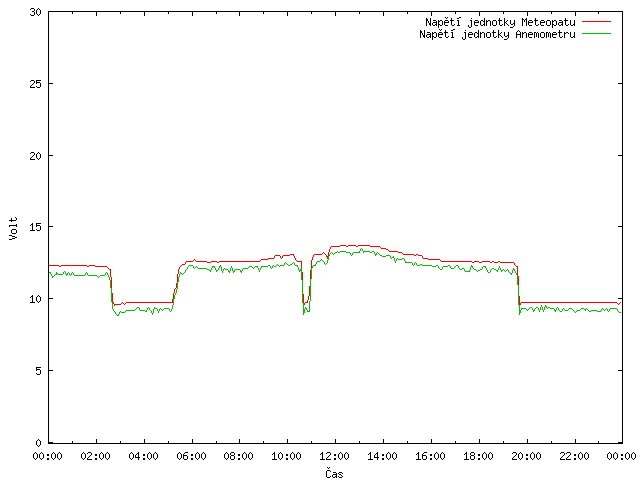
Task: Click the x-axis label '14:00'
Action: point(382,456)
